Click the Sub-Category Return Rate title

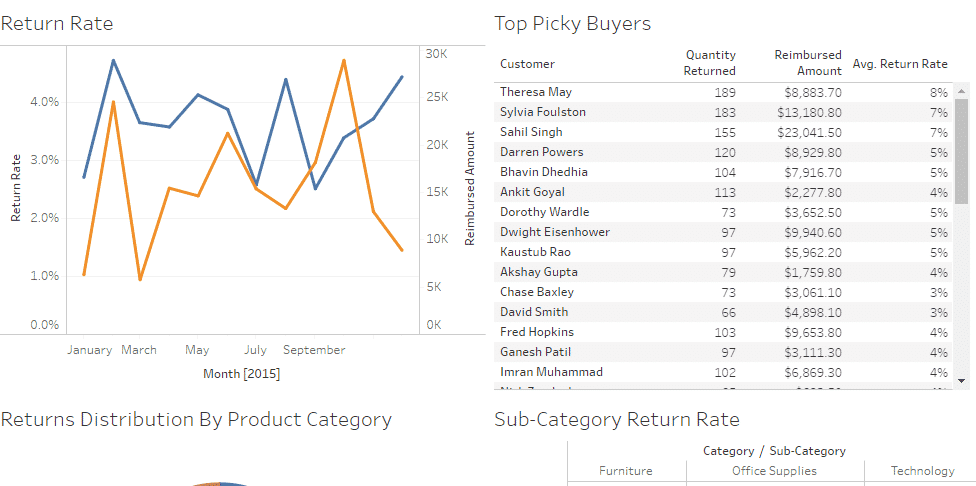tap(617, 419)
